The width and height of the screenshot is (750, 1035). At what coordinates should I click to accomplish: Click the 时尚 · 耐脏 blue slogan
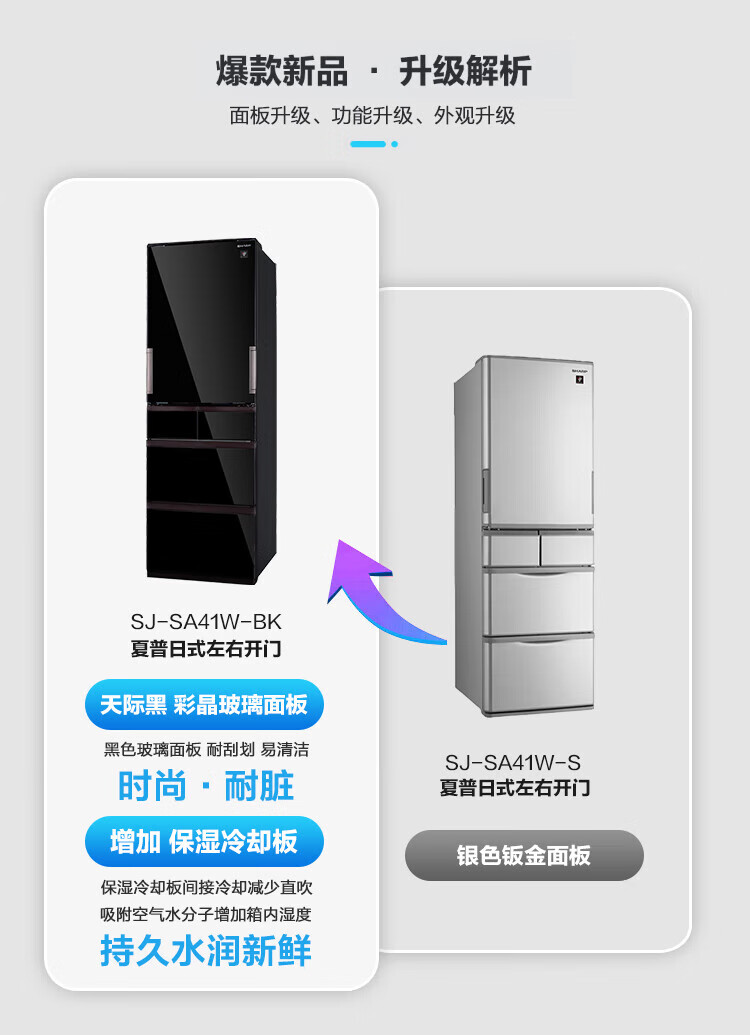pyautogui.click(x=206, y=786)
